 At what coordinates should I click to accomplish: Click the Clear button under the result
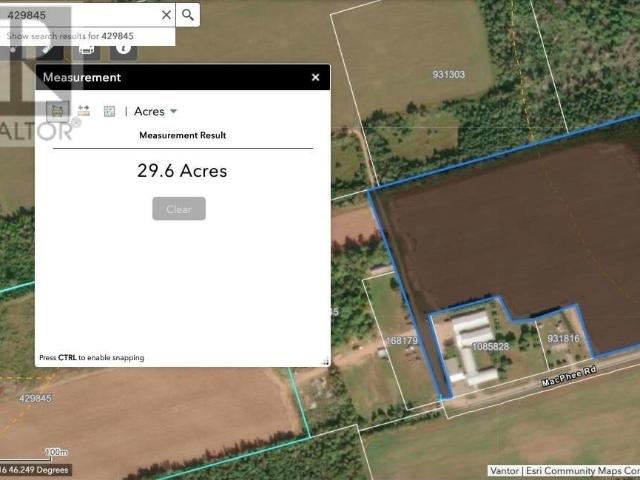pos(179,209)
